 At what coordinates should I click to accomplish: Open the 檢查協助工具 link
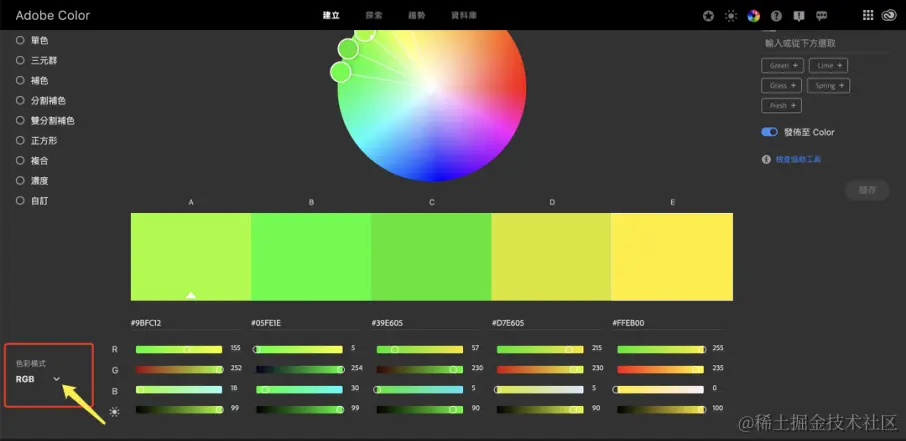[x=798, y=159]
